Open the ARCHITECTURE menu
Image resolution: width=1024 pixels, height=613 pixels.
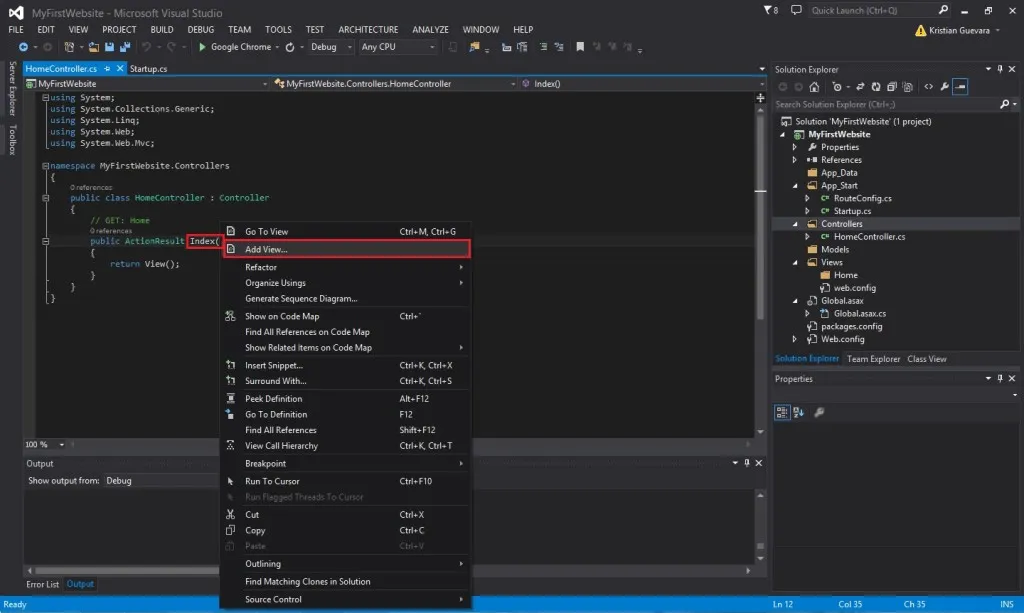pyautogui.click(x=368, y=29)
